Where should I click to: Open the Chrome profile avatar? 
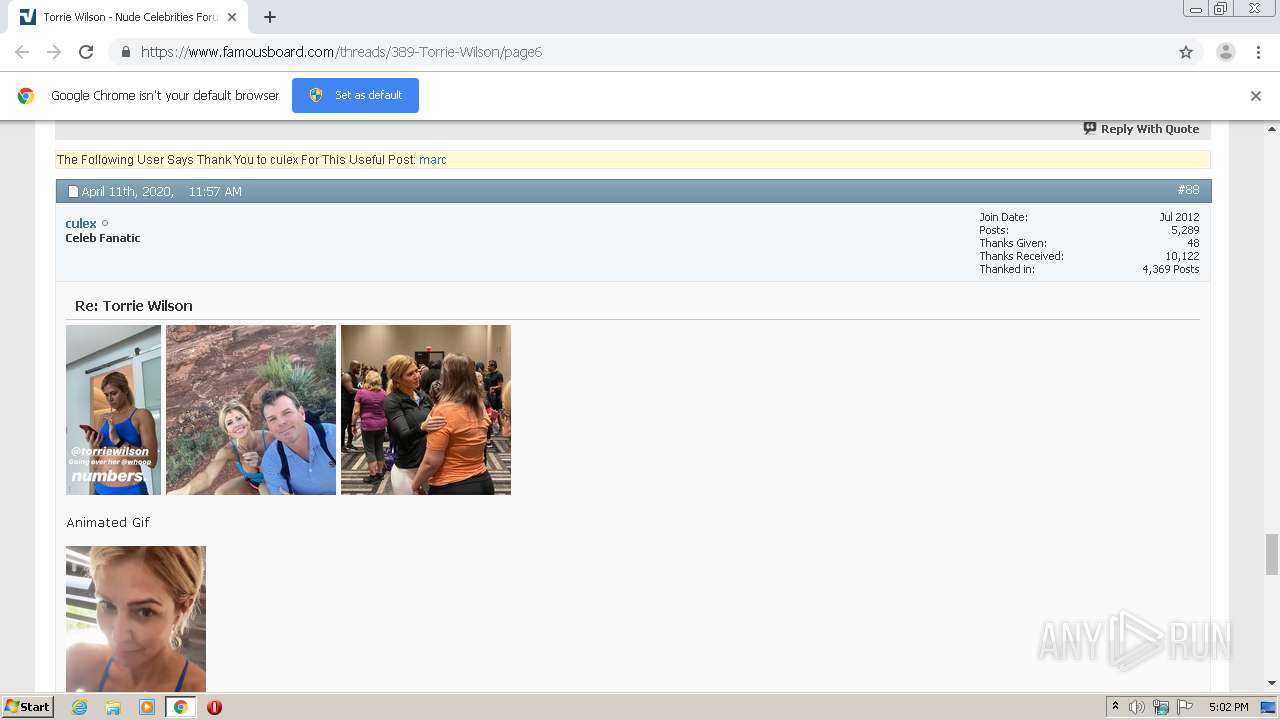pos(1225,52)
